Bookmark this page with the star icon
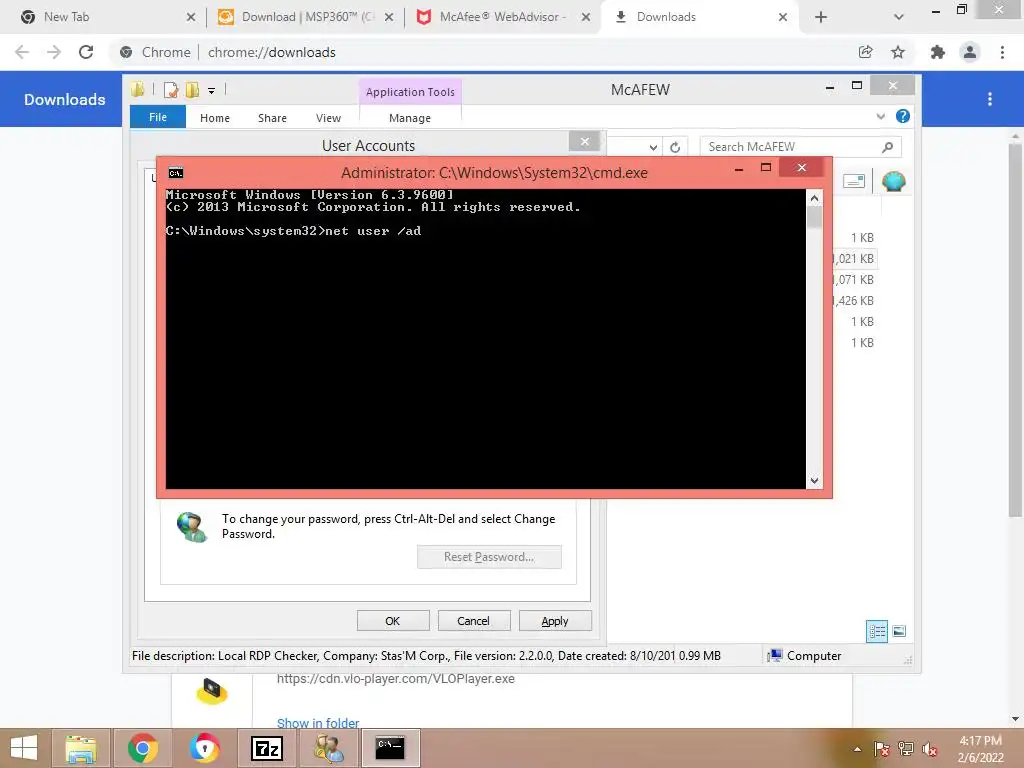Image resolution: width=1024 pixels, height=768 pixels. coord(898,52)
